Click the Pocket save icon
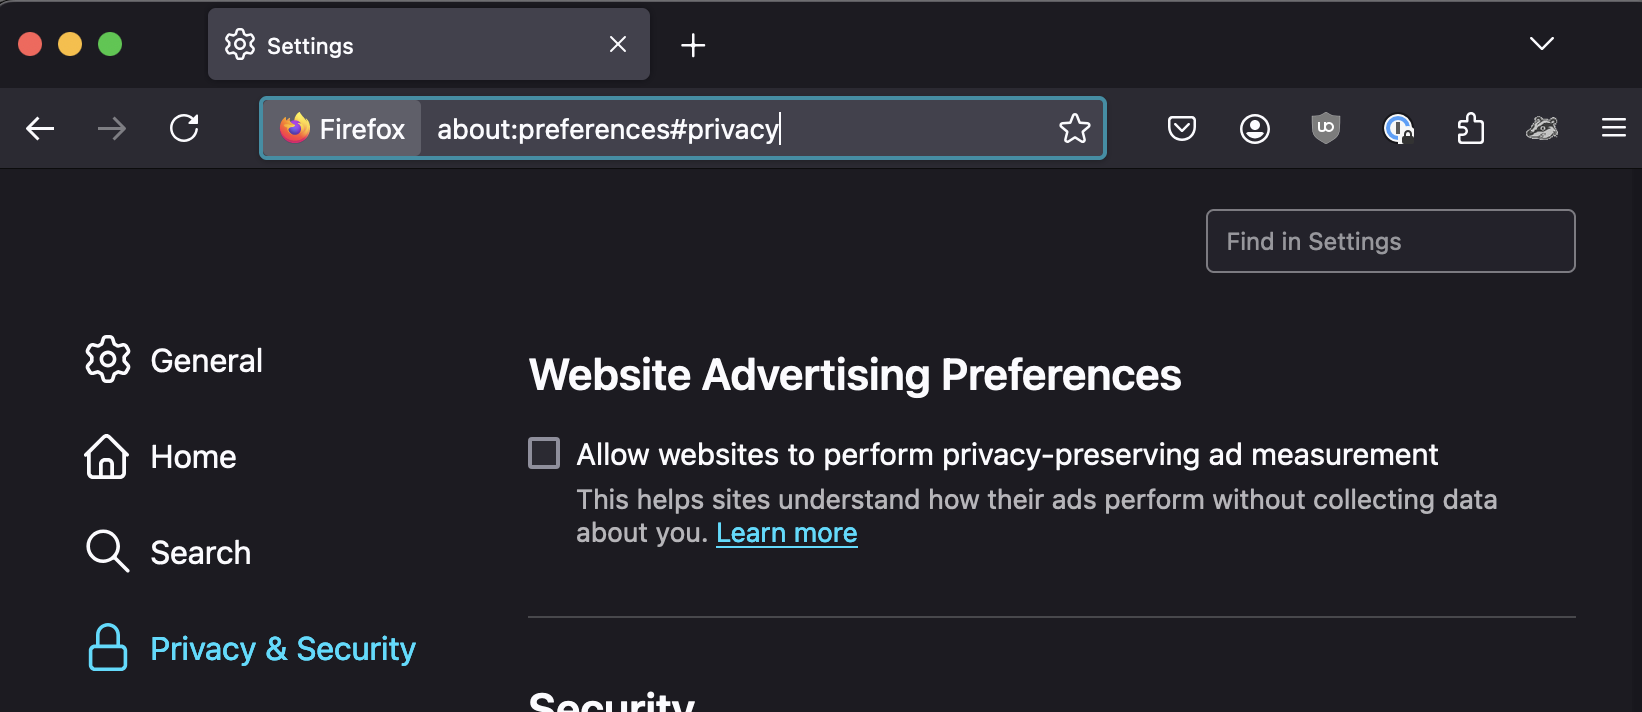1642x712 pixels. 1182,128
